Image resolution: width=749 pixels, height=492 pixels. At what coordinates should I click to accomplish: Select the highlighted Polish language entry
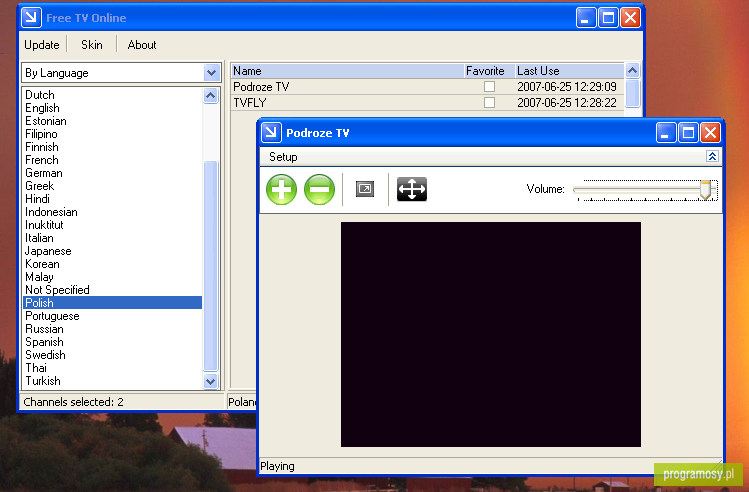[113, 303]
